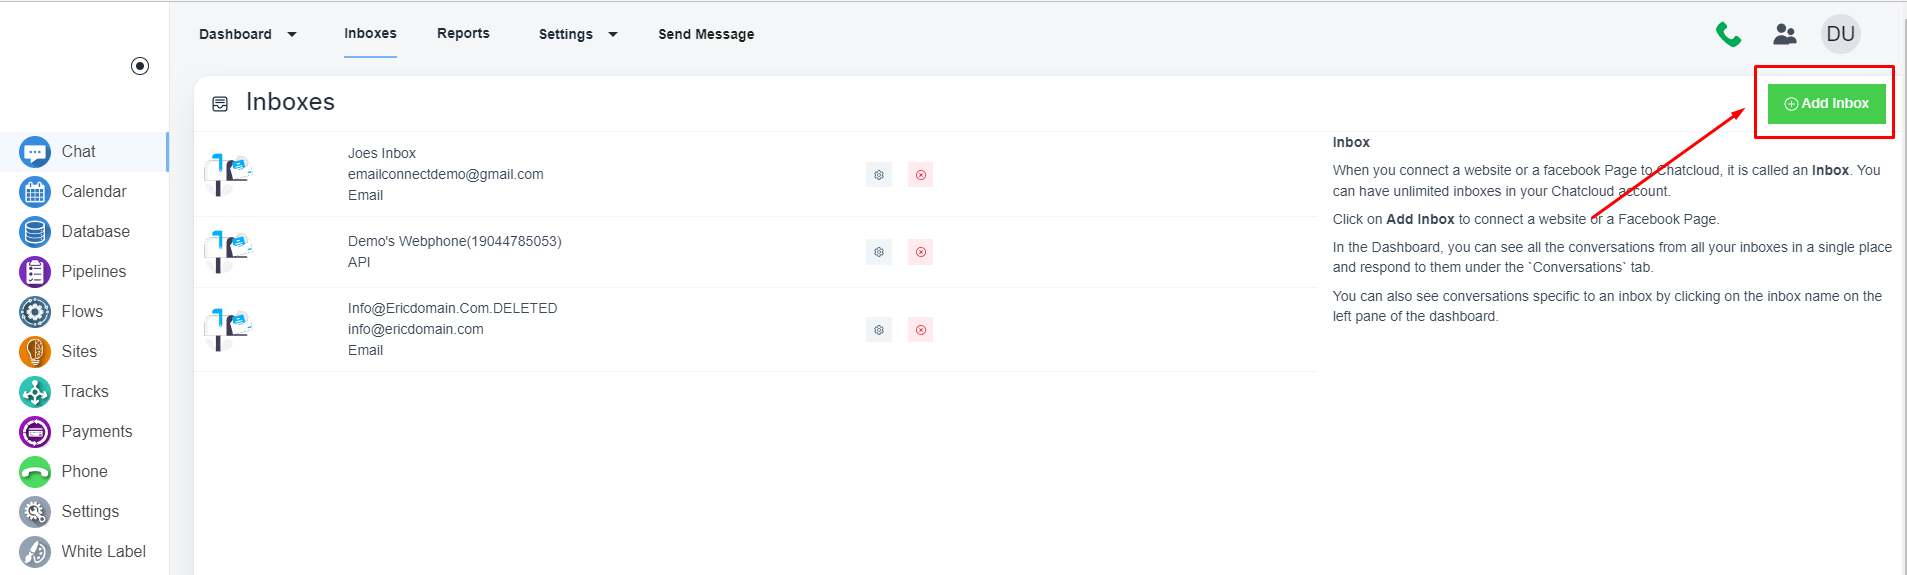This screenshot has width=1907, height=575.
Task: Open the DU user avatar menu
Action: [x=1840, y=34]
